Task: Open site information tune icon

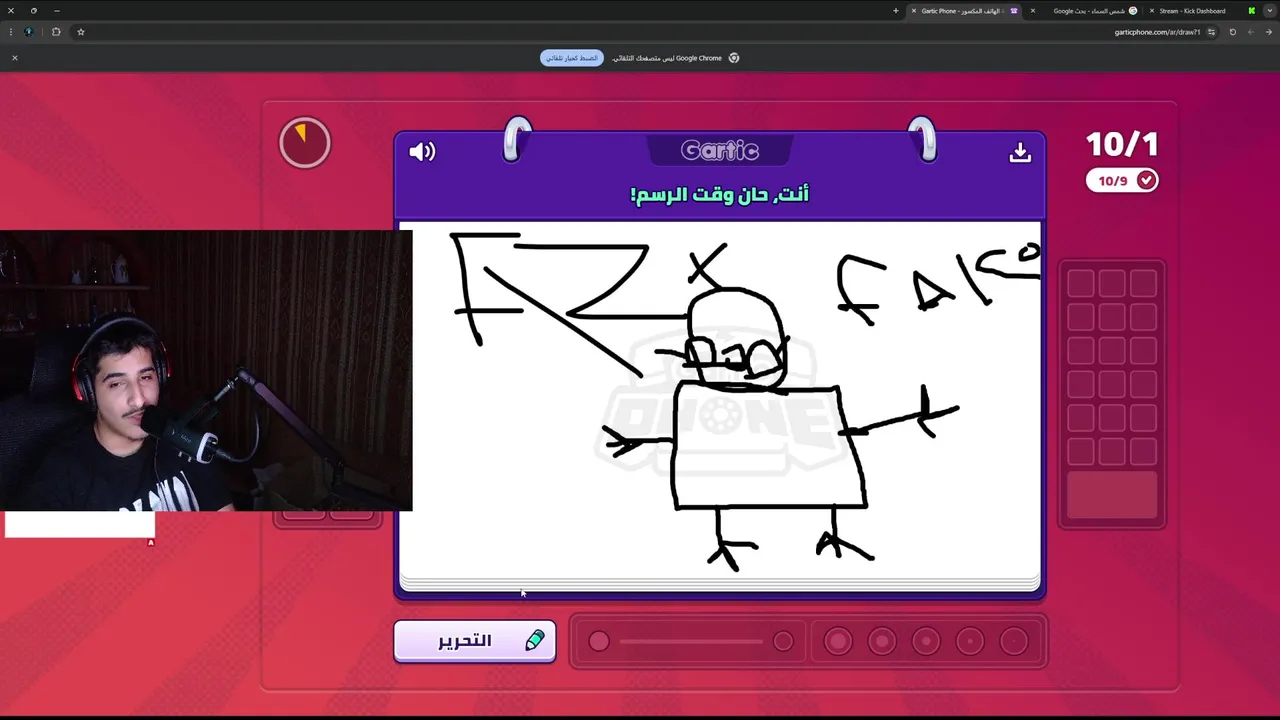Action: click(1211, 32)
